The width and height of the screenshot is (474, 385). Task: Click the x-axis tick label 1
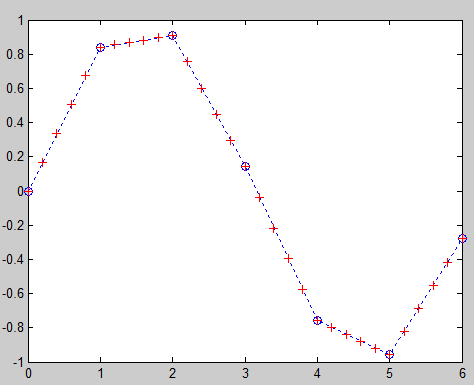click(x=100, y=373)
